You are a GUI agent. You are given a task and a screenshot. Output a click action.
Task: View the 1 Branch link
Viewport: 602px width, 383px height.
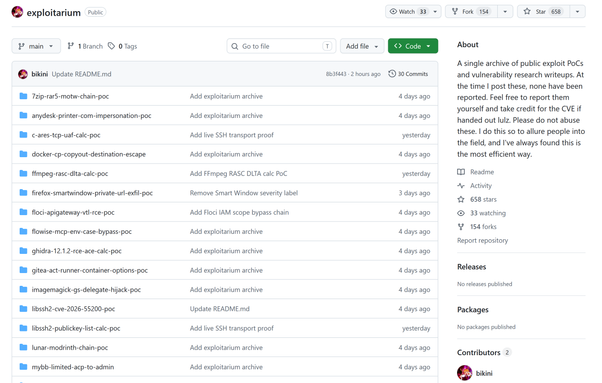coord(85,46)
